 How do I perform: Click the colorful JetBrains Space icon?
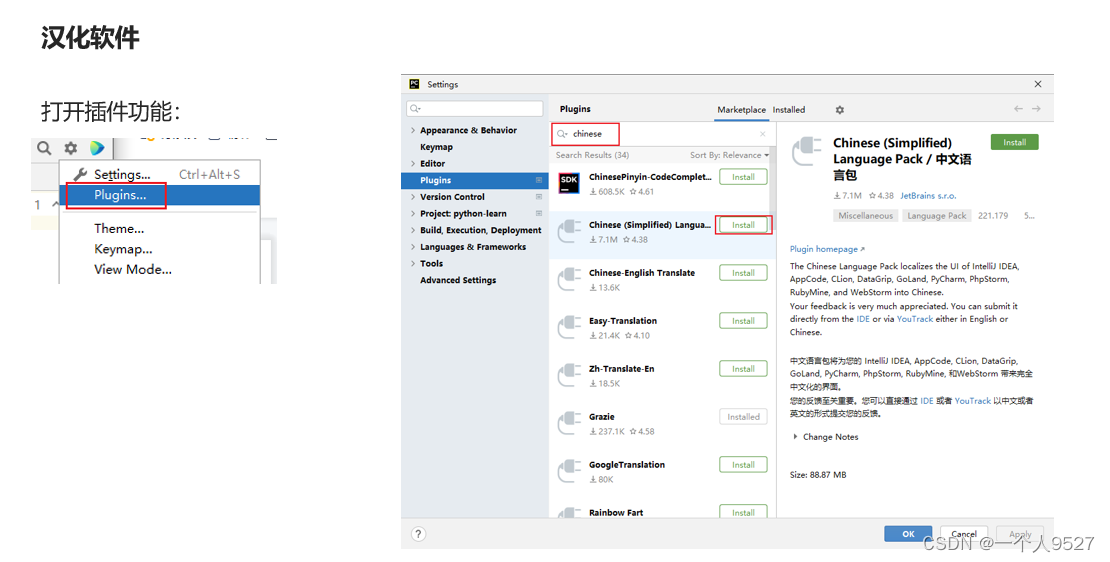click(x=97, y=148)
